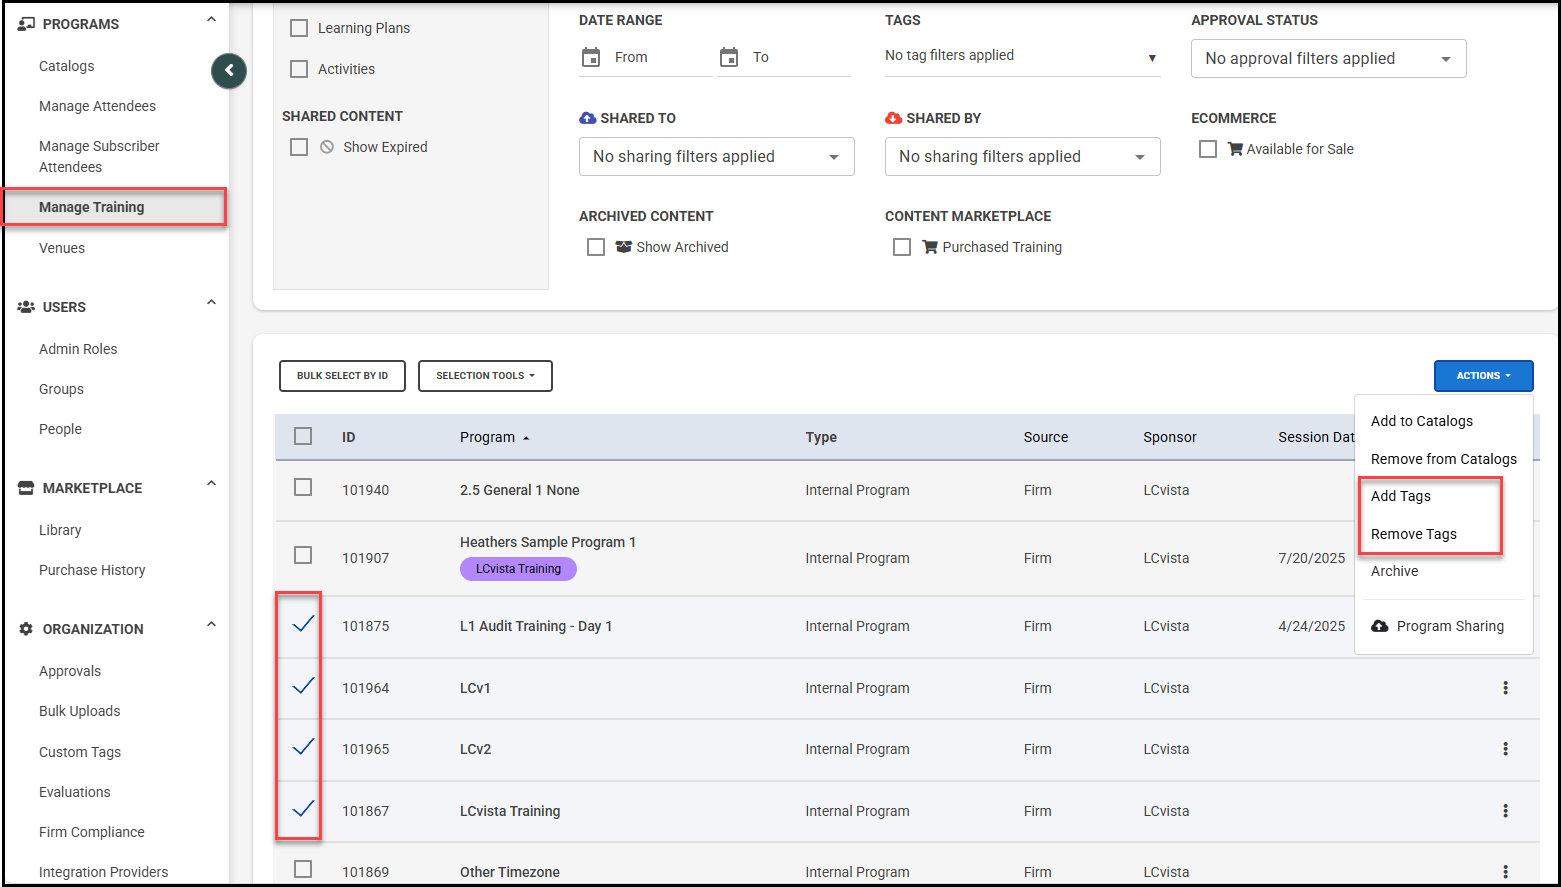Expand the Shared To filter dropdown
The image size is (1561, 887).
click(716, 157)
